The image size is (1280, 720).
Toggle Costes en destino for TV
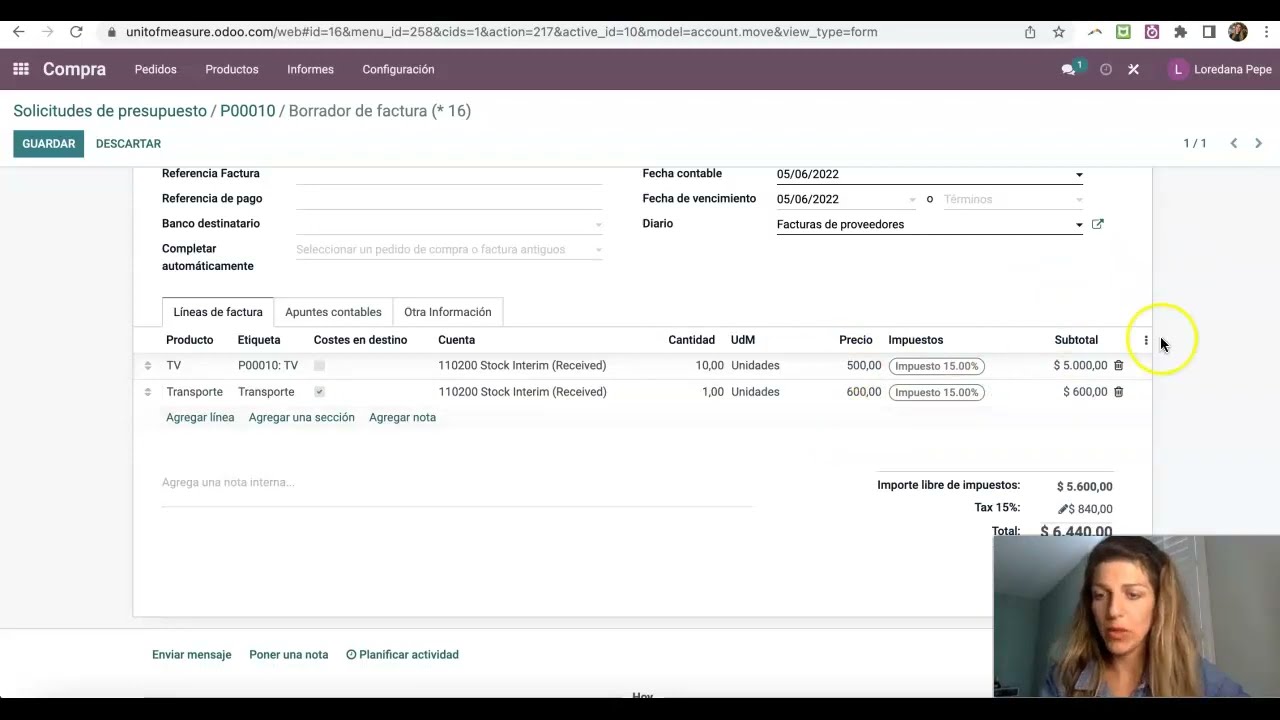[319, 366]
